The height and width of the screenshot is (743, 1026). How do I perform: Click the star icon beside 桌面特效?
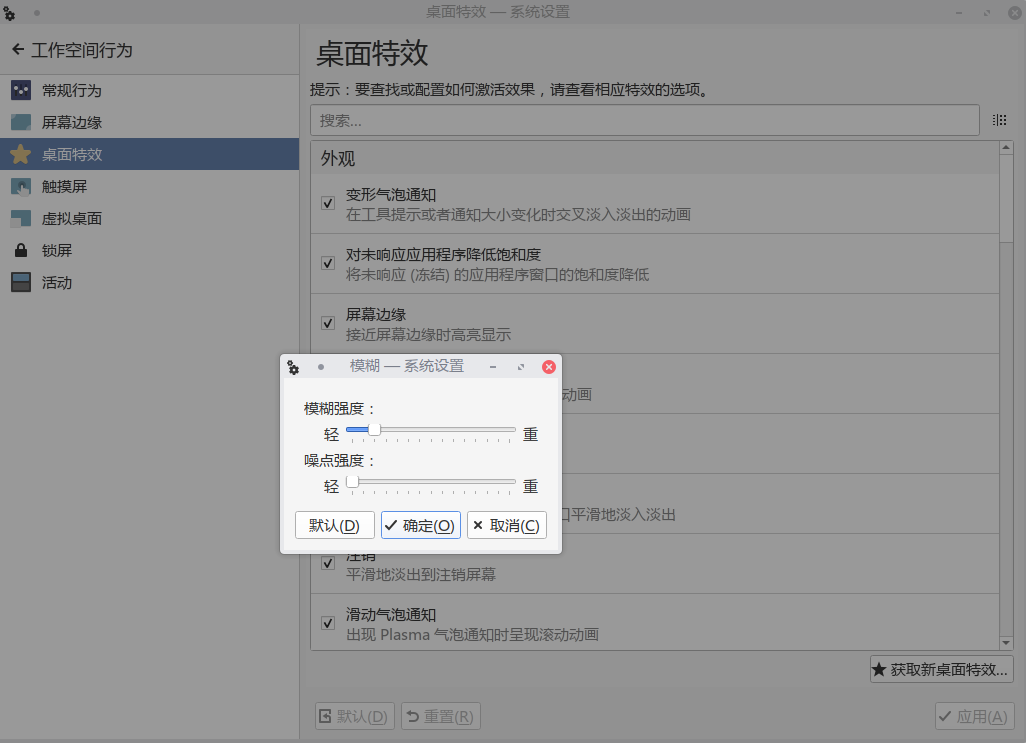pyautogui.click(x=21, y=154)
